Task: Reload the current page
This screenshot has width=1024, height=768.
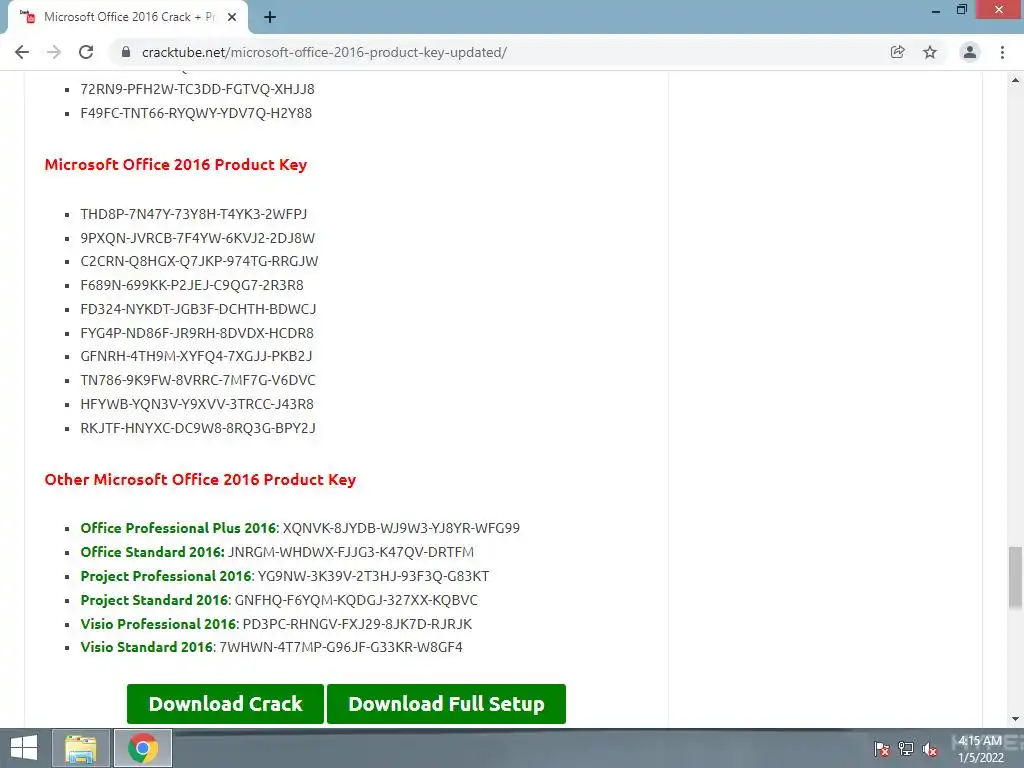Action: [86, 52]
